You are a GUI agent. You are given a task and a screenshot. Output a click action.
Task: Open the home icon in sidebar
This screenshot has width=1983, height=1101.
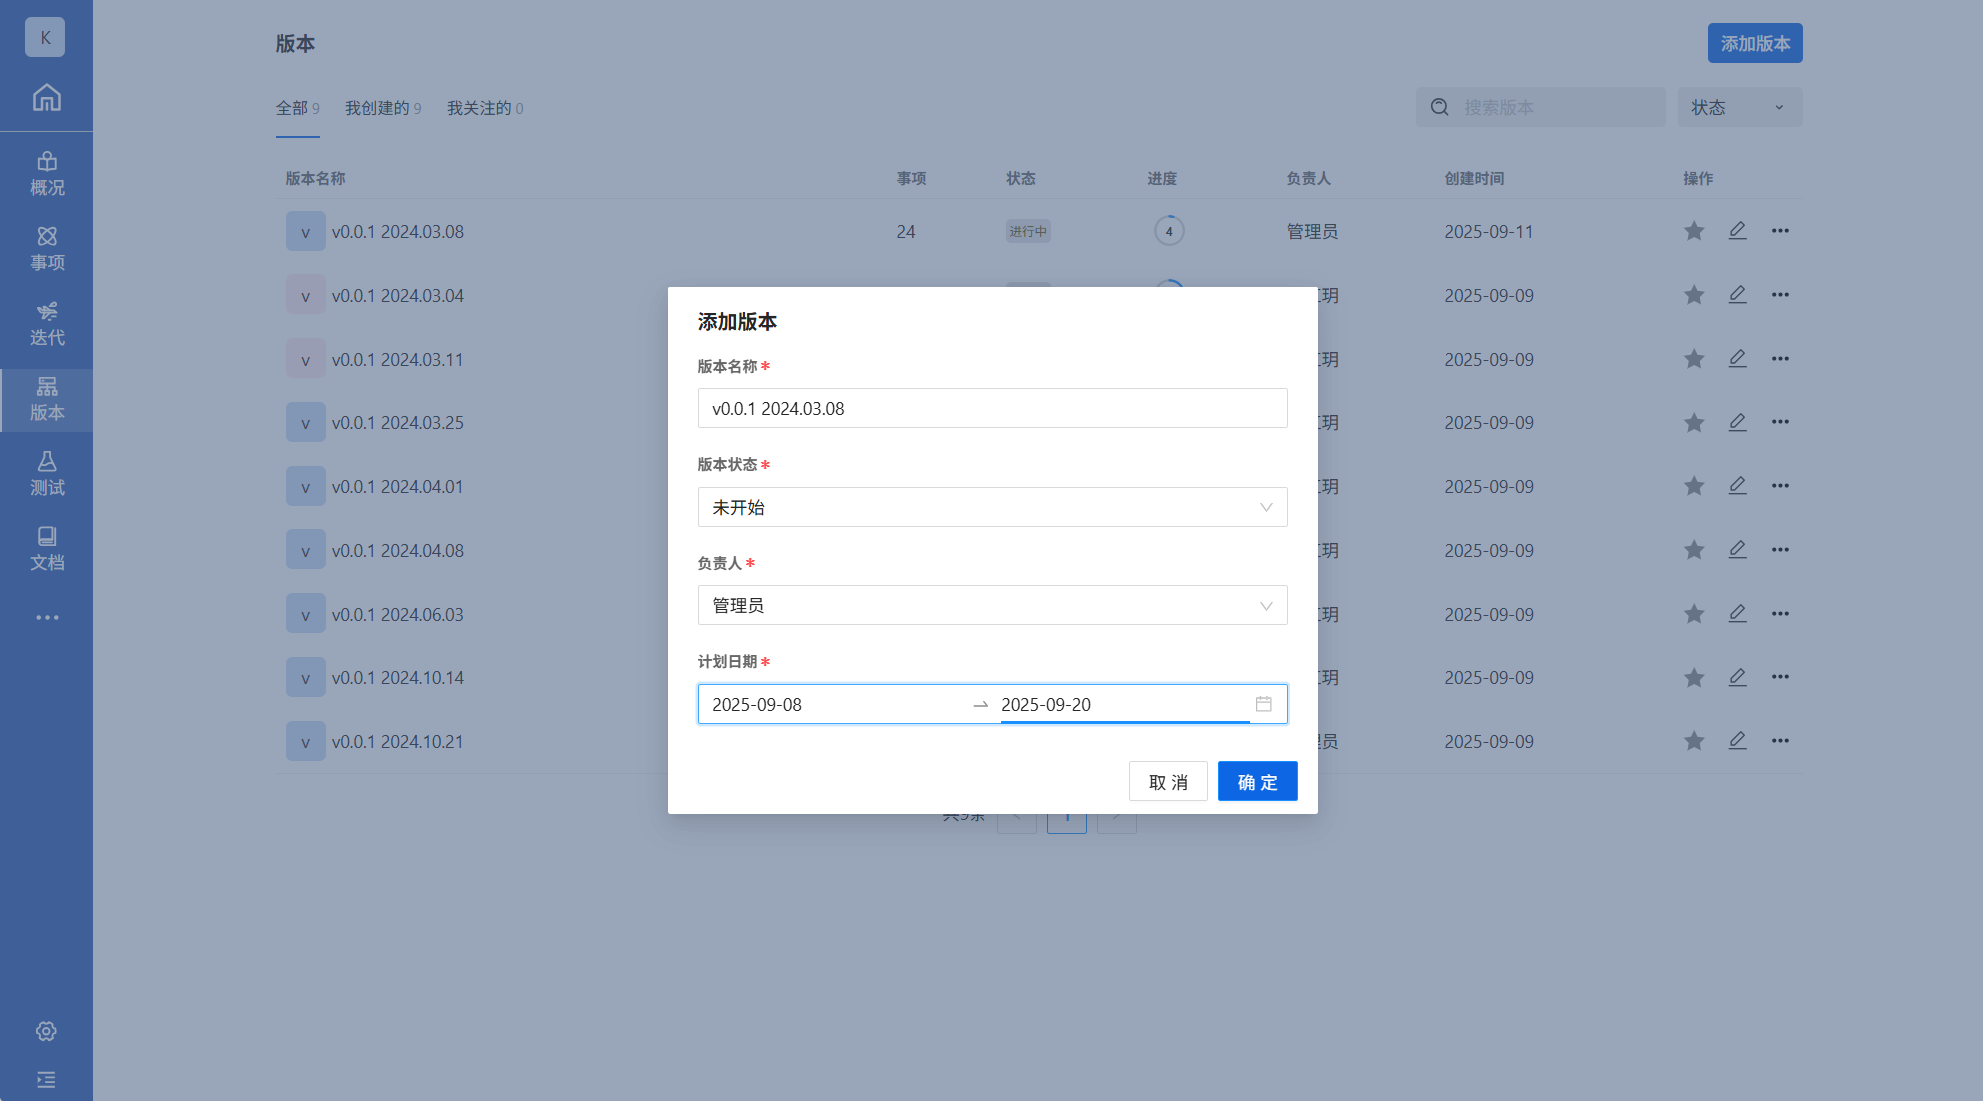[46, 97]
